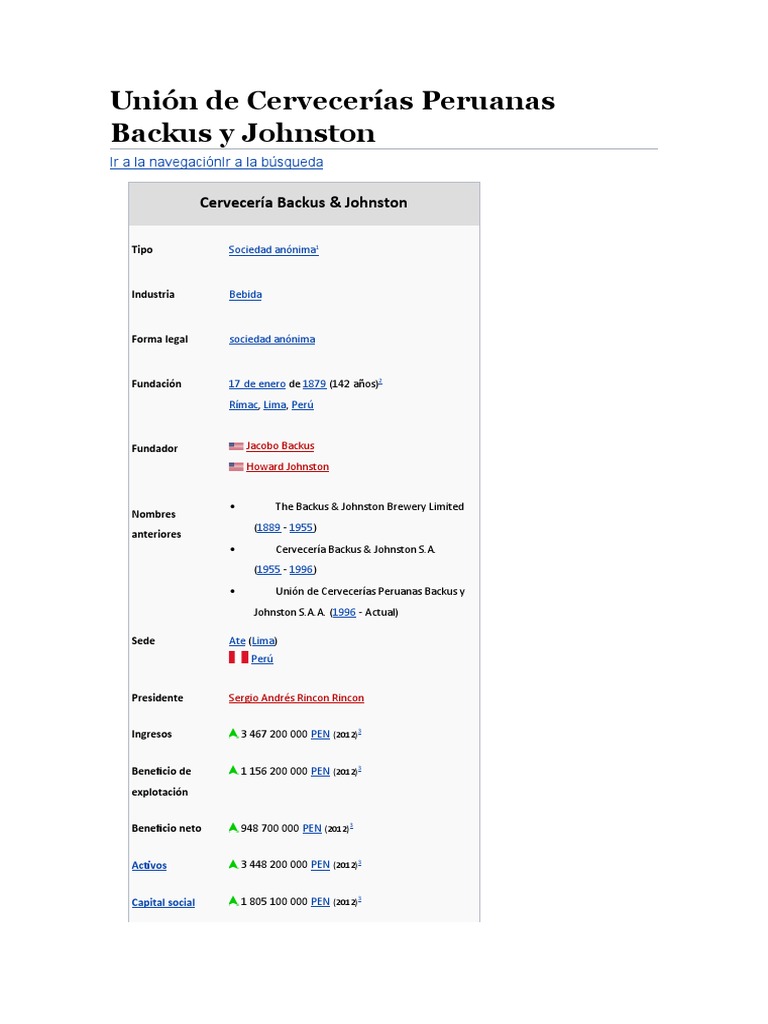The width and height of the screenshot is (768, 1024).
Task: Follow the 1889 year link
Action: click(268, 528)
